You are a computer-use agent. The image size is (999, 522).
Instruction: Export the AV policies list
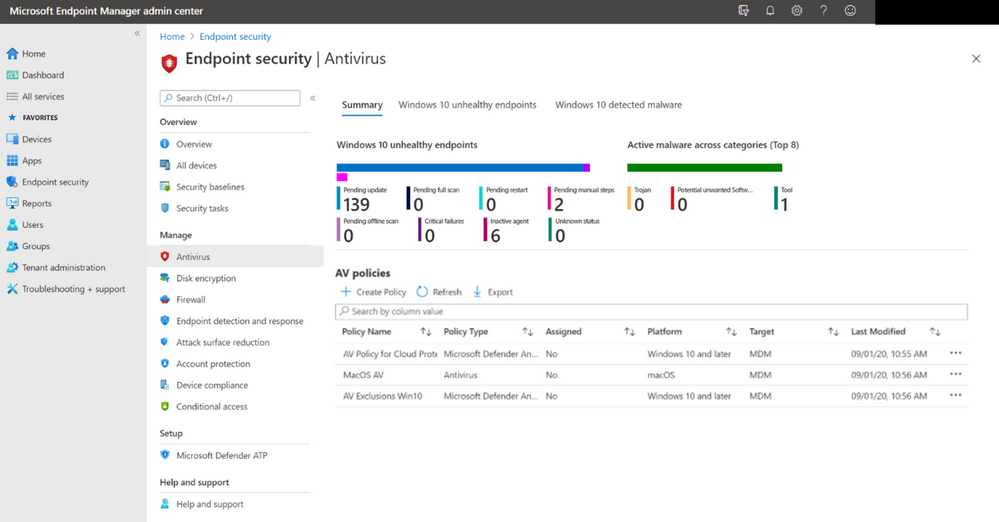tap(492, 292)
